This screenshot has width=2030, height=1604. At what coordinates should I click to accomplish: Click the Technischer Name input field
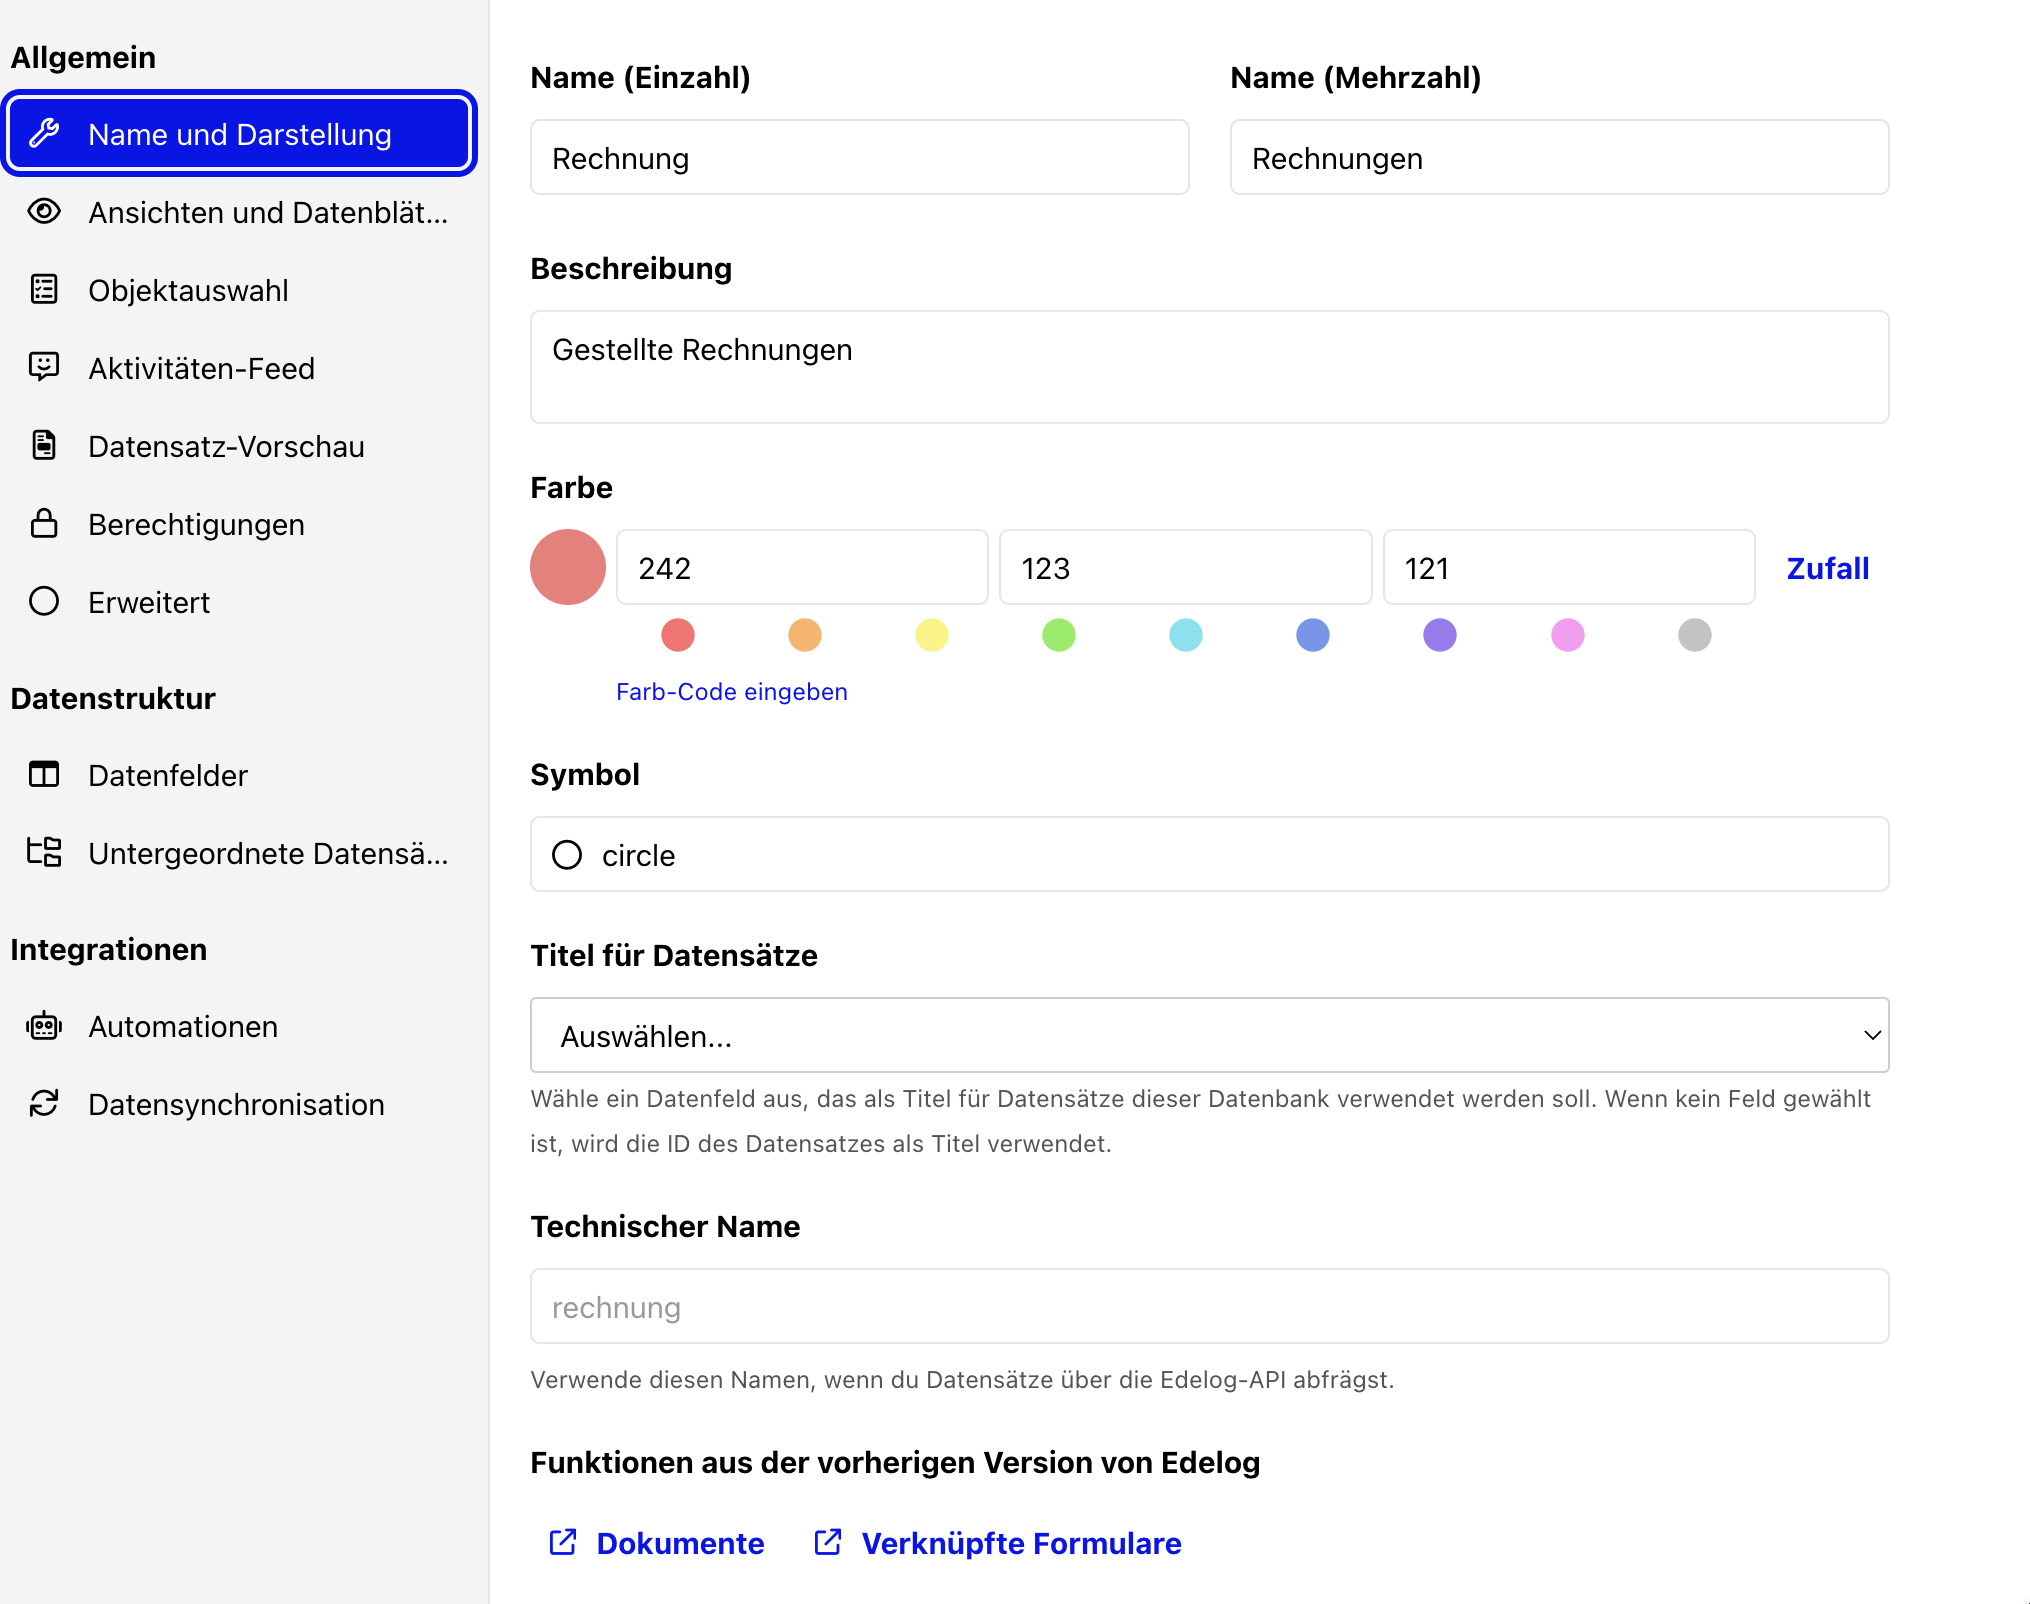(x=1210, y=1306)
